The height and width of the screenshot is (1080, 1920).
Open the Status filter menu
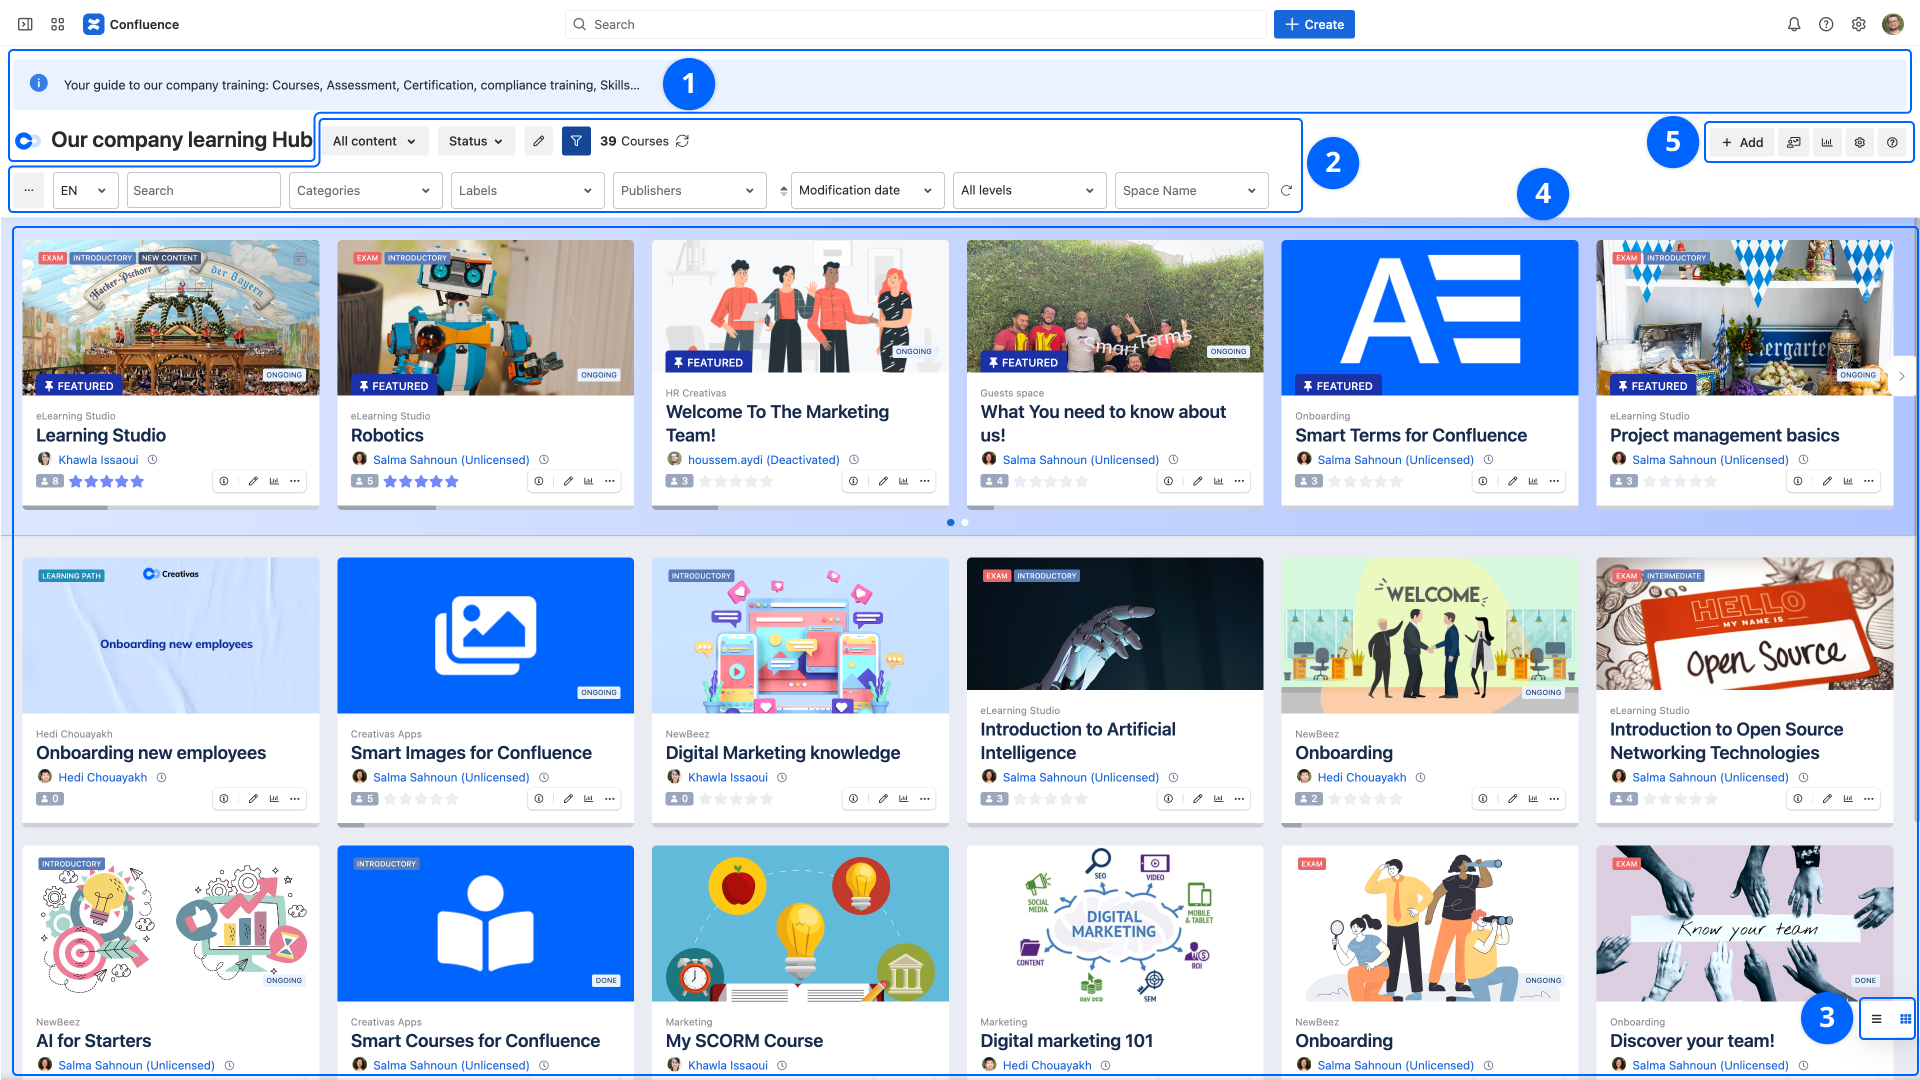(x=475, y=141)
